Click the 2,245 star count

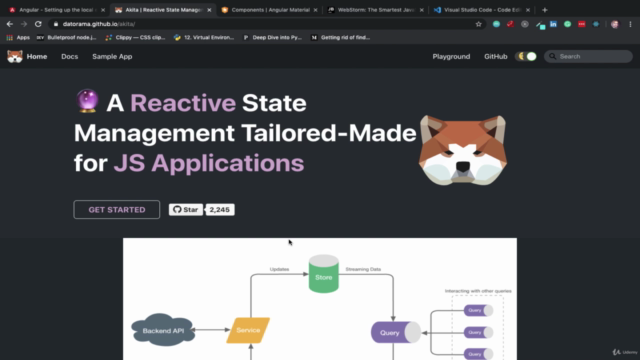(x=220, y=209)
